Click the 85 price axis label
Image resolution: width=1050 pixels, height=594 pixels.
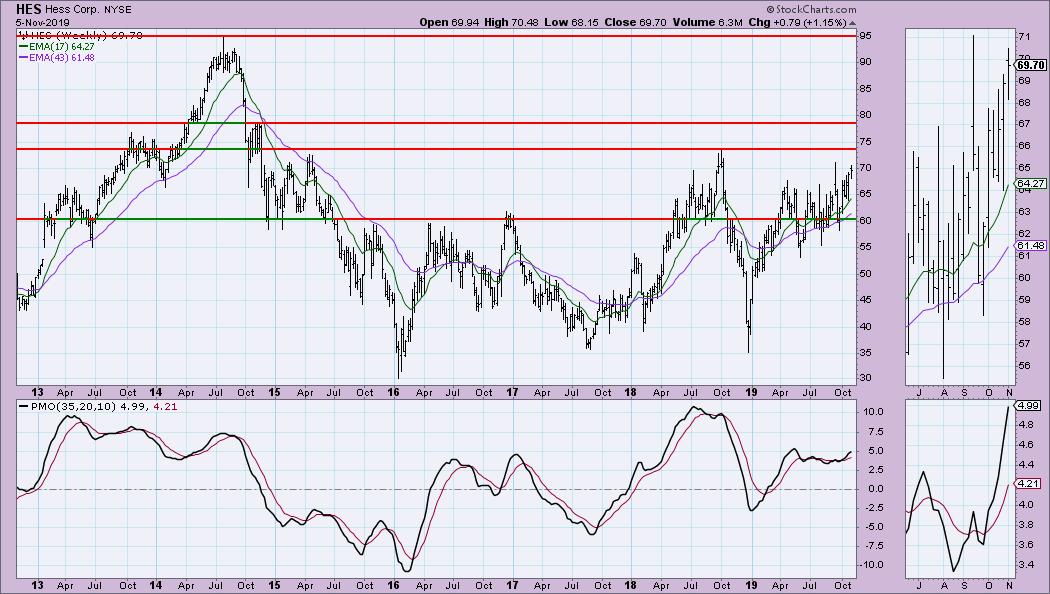866,88
